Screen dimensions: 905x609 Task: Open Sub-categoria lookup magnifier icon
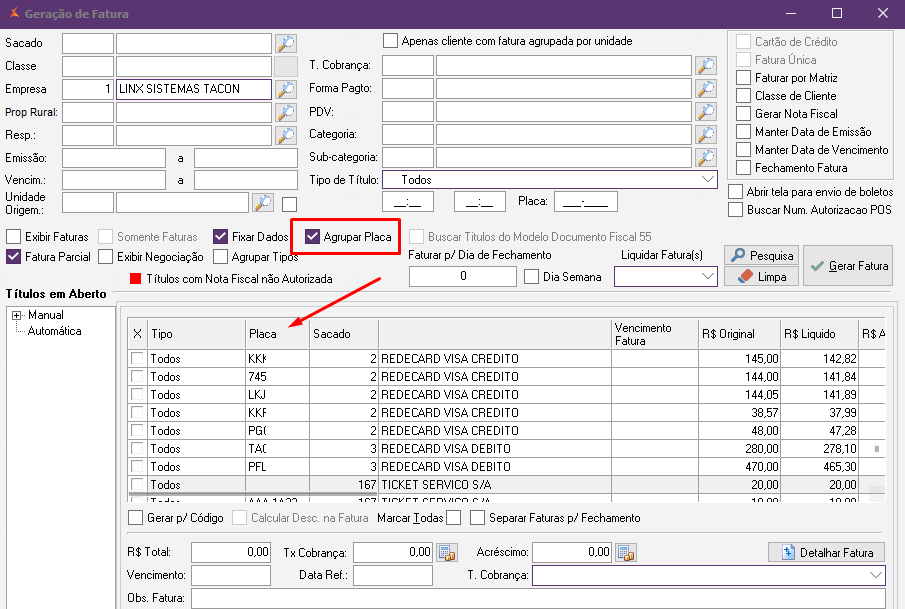click(x=706, y=157)
